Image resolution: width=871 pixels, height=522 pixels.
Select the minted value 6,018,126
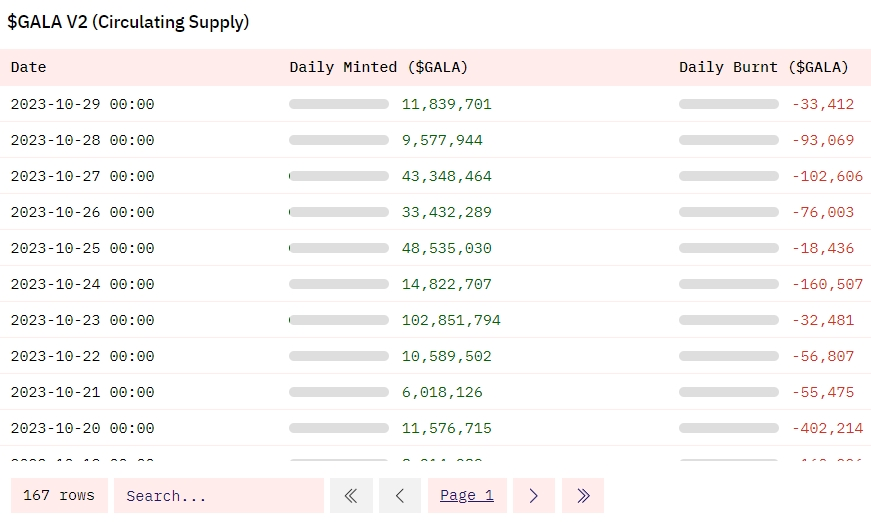(x=442, y=392)
